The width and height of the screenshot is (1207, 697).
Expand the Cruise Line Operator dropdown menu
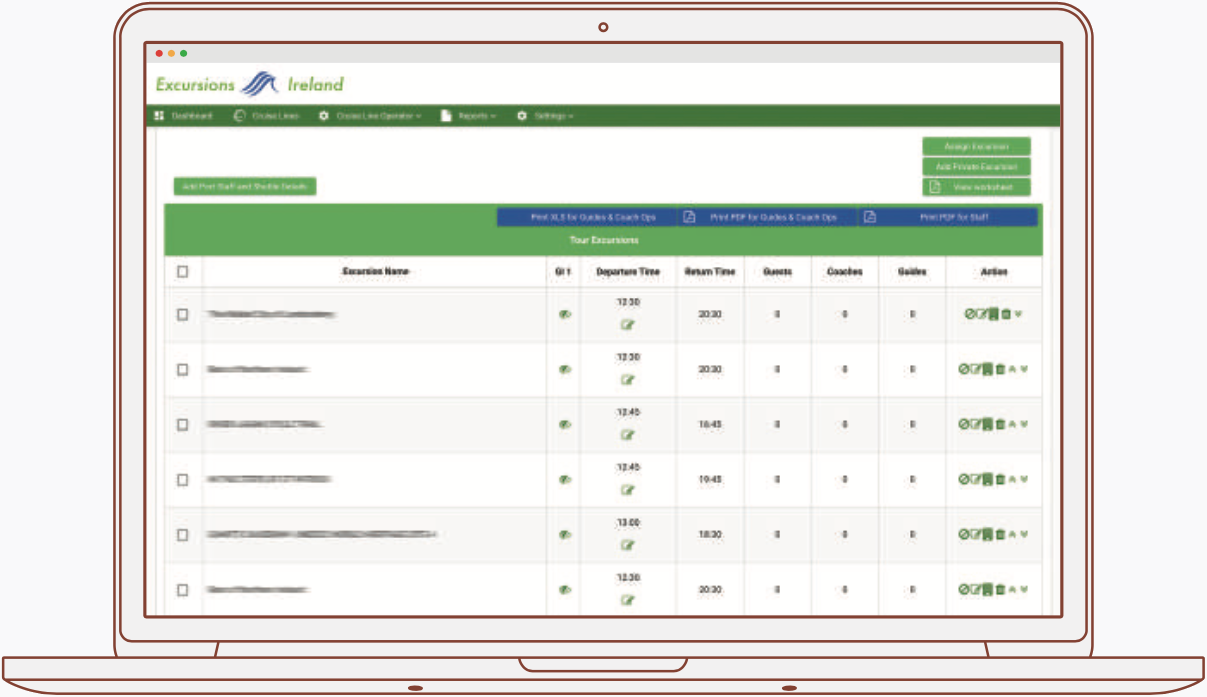click(x=370, y=116)
